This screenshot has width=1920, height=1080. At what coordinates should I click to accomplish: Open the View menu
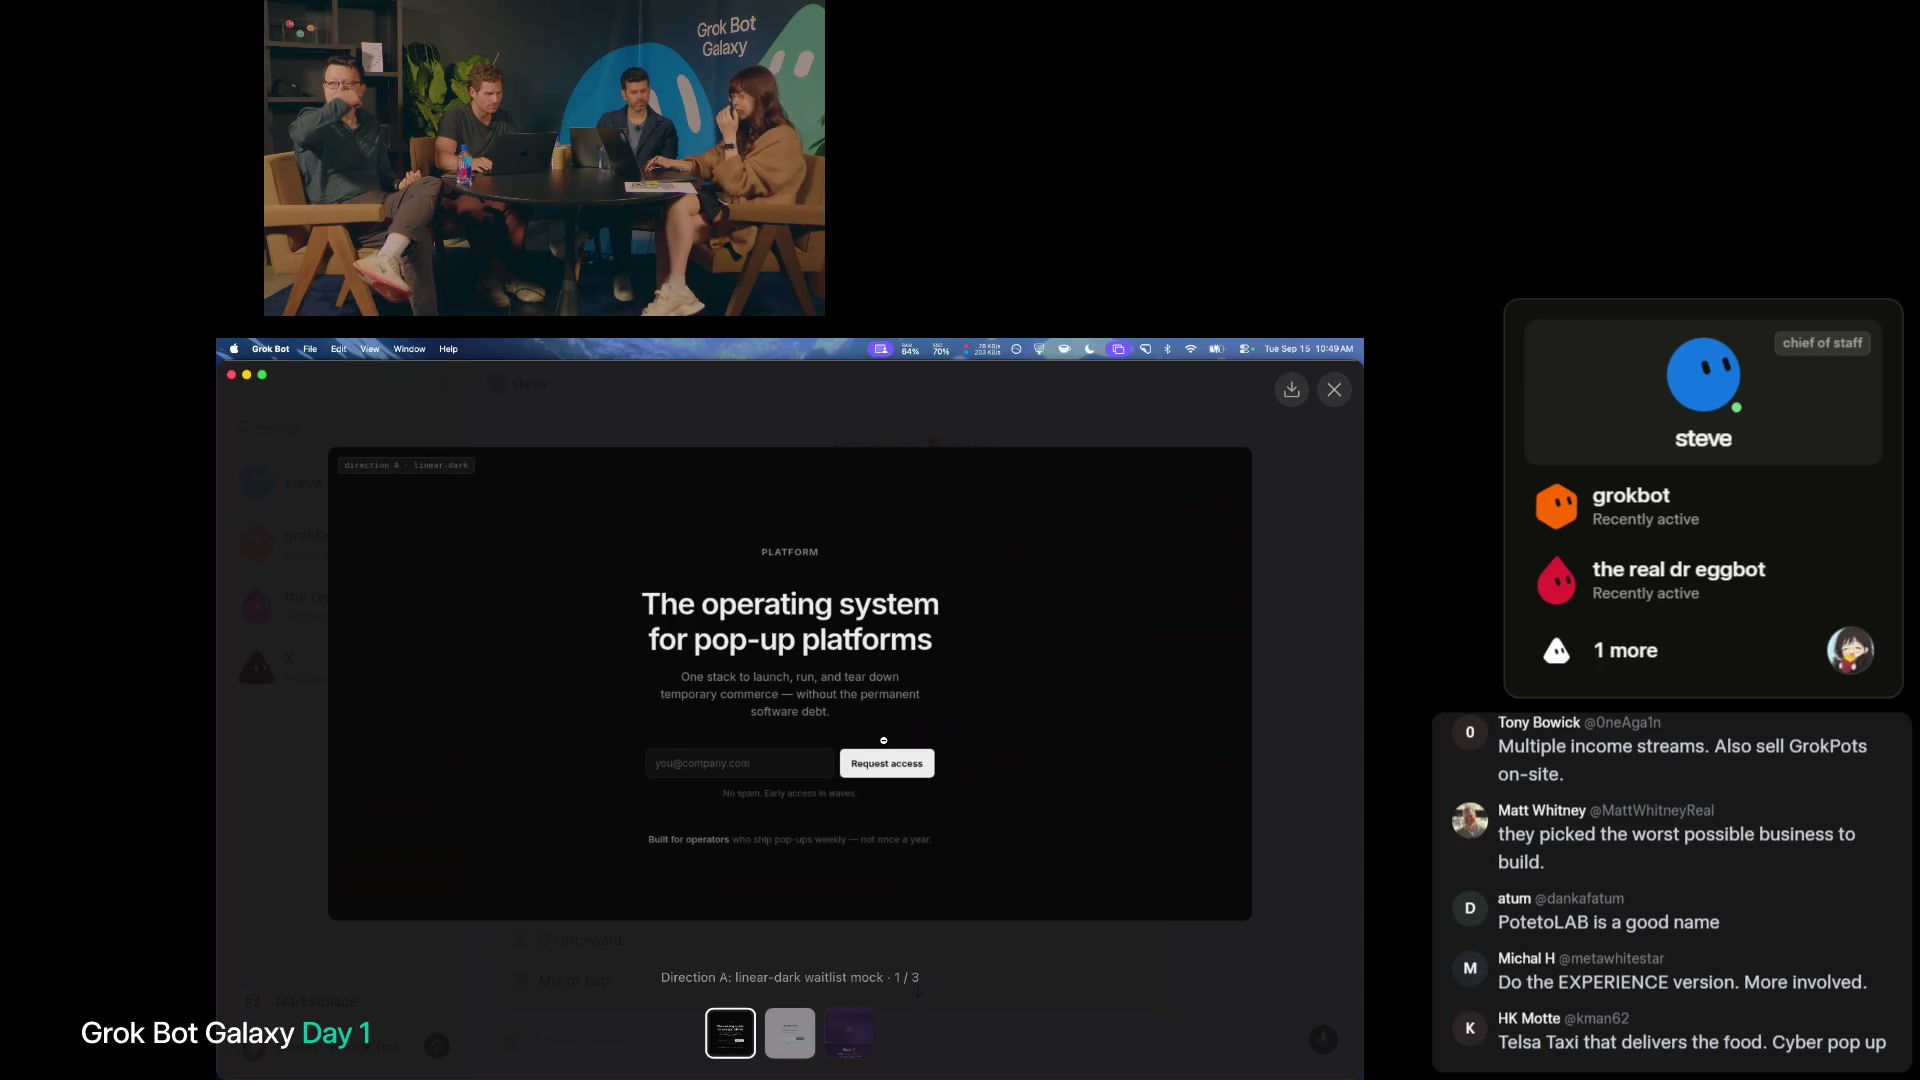[370, 349]
